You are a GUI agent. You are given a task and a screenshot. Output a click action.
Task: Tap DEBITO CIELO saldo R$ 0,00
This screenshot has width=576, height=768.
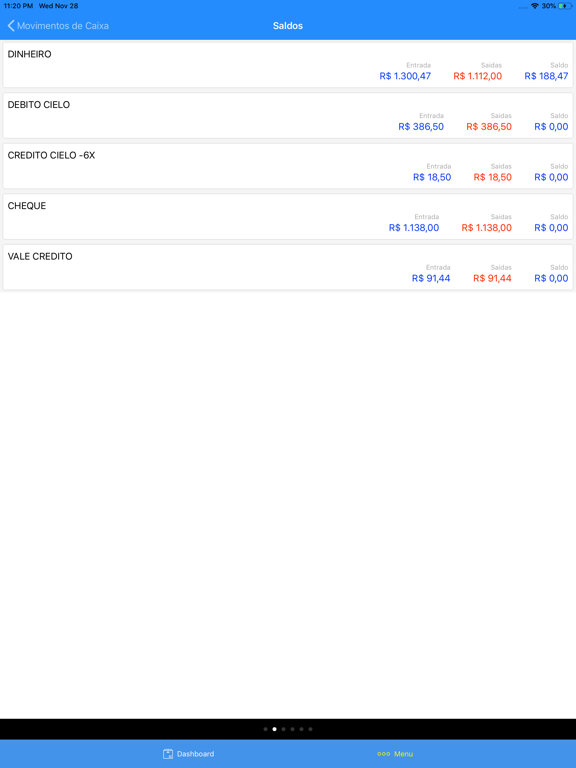pos(551,126)
